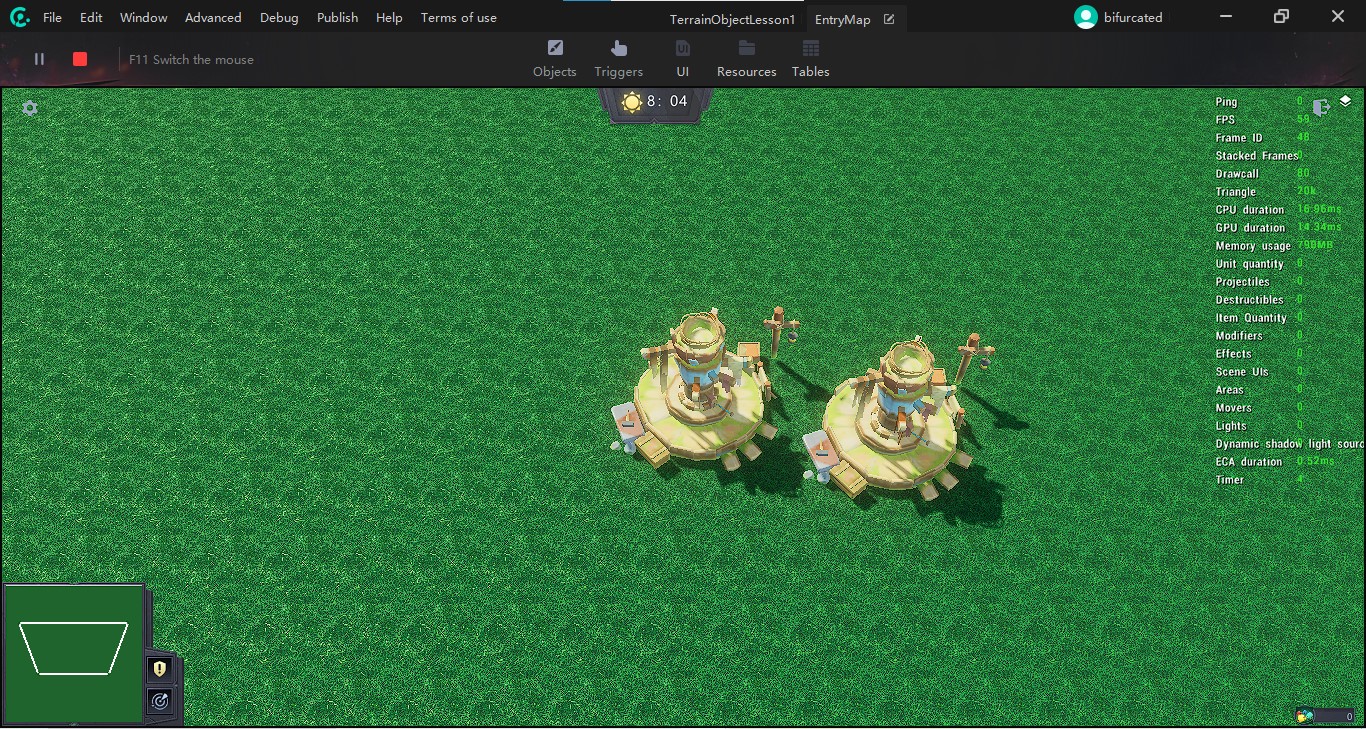Click the Item Quantity stat label

1251,318
